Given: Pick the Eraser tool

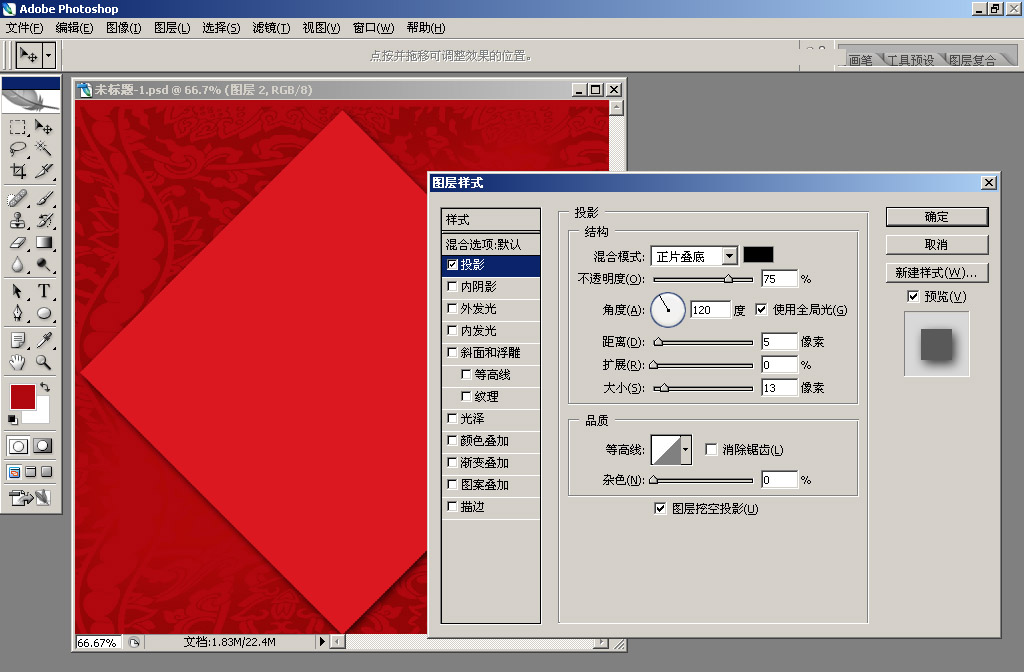Looking at the screenshot, I should pos(18,242).
